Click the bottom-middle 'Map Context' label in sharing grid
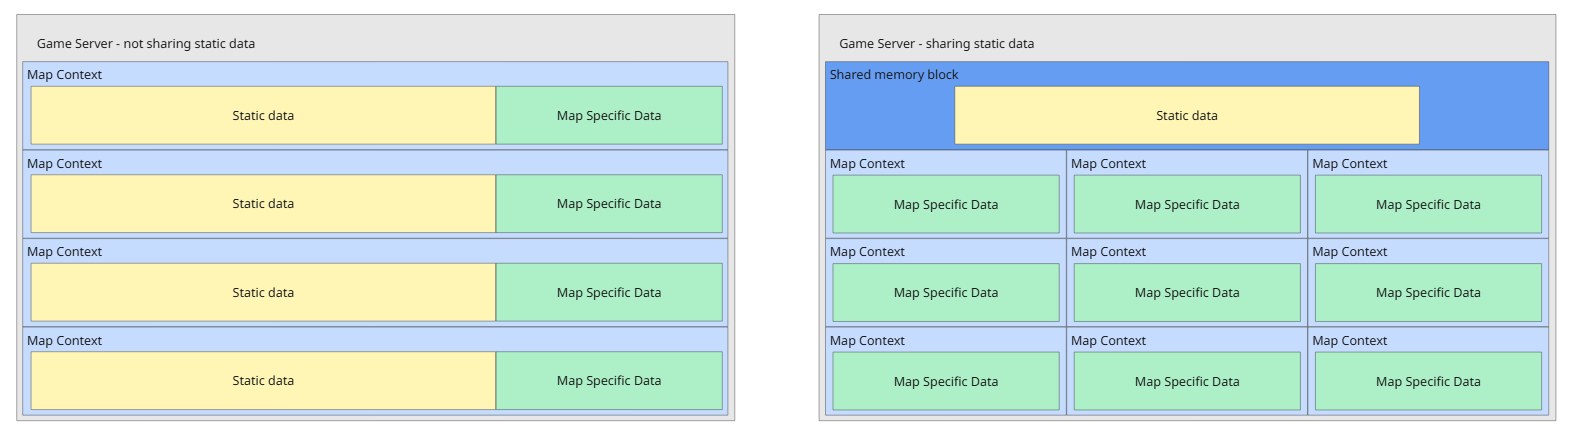Image resolution: width=1572 pixels, height=434 pixels. point(1108,341)
